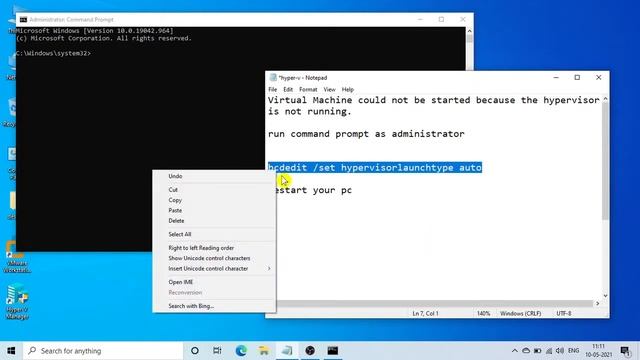This screenshot has height=360, width=640.
Task: Open the notification center icon
Action: pos(625,351)
